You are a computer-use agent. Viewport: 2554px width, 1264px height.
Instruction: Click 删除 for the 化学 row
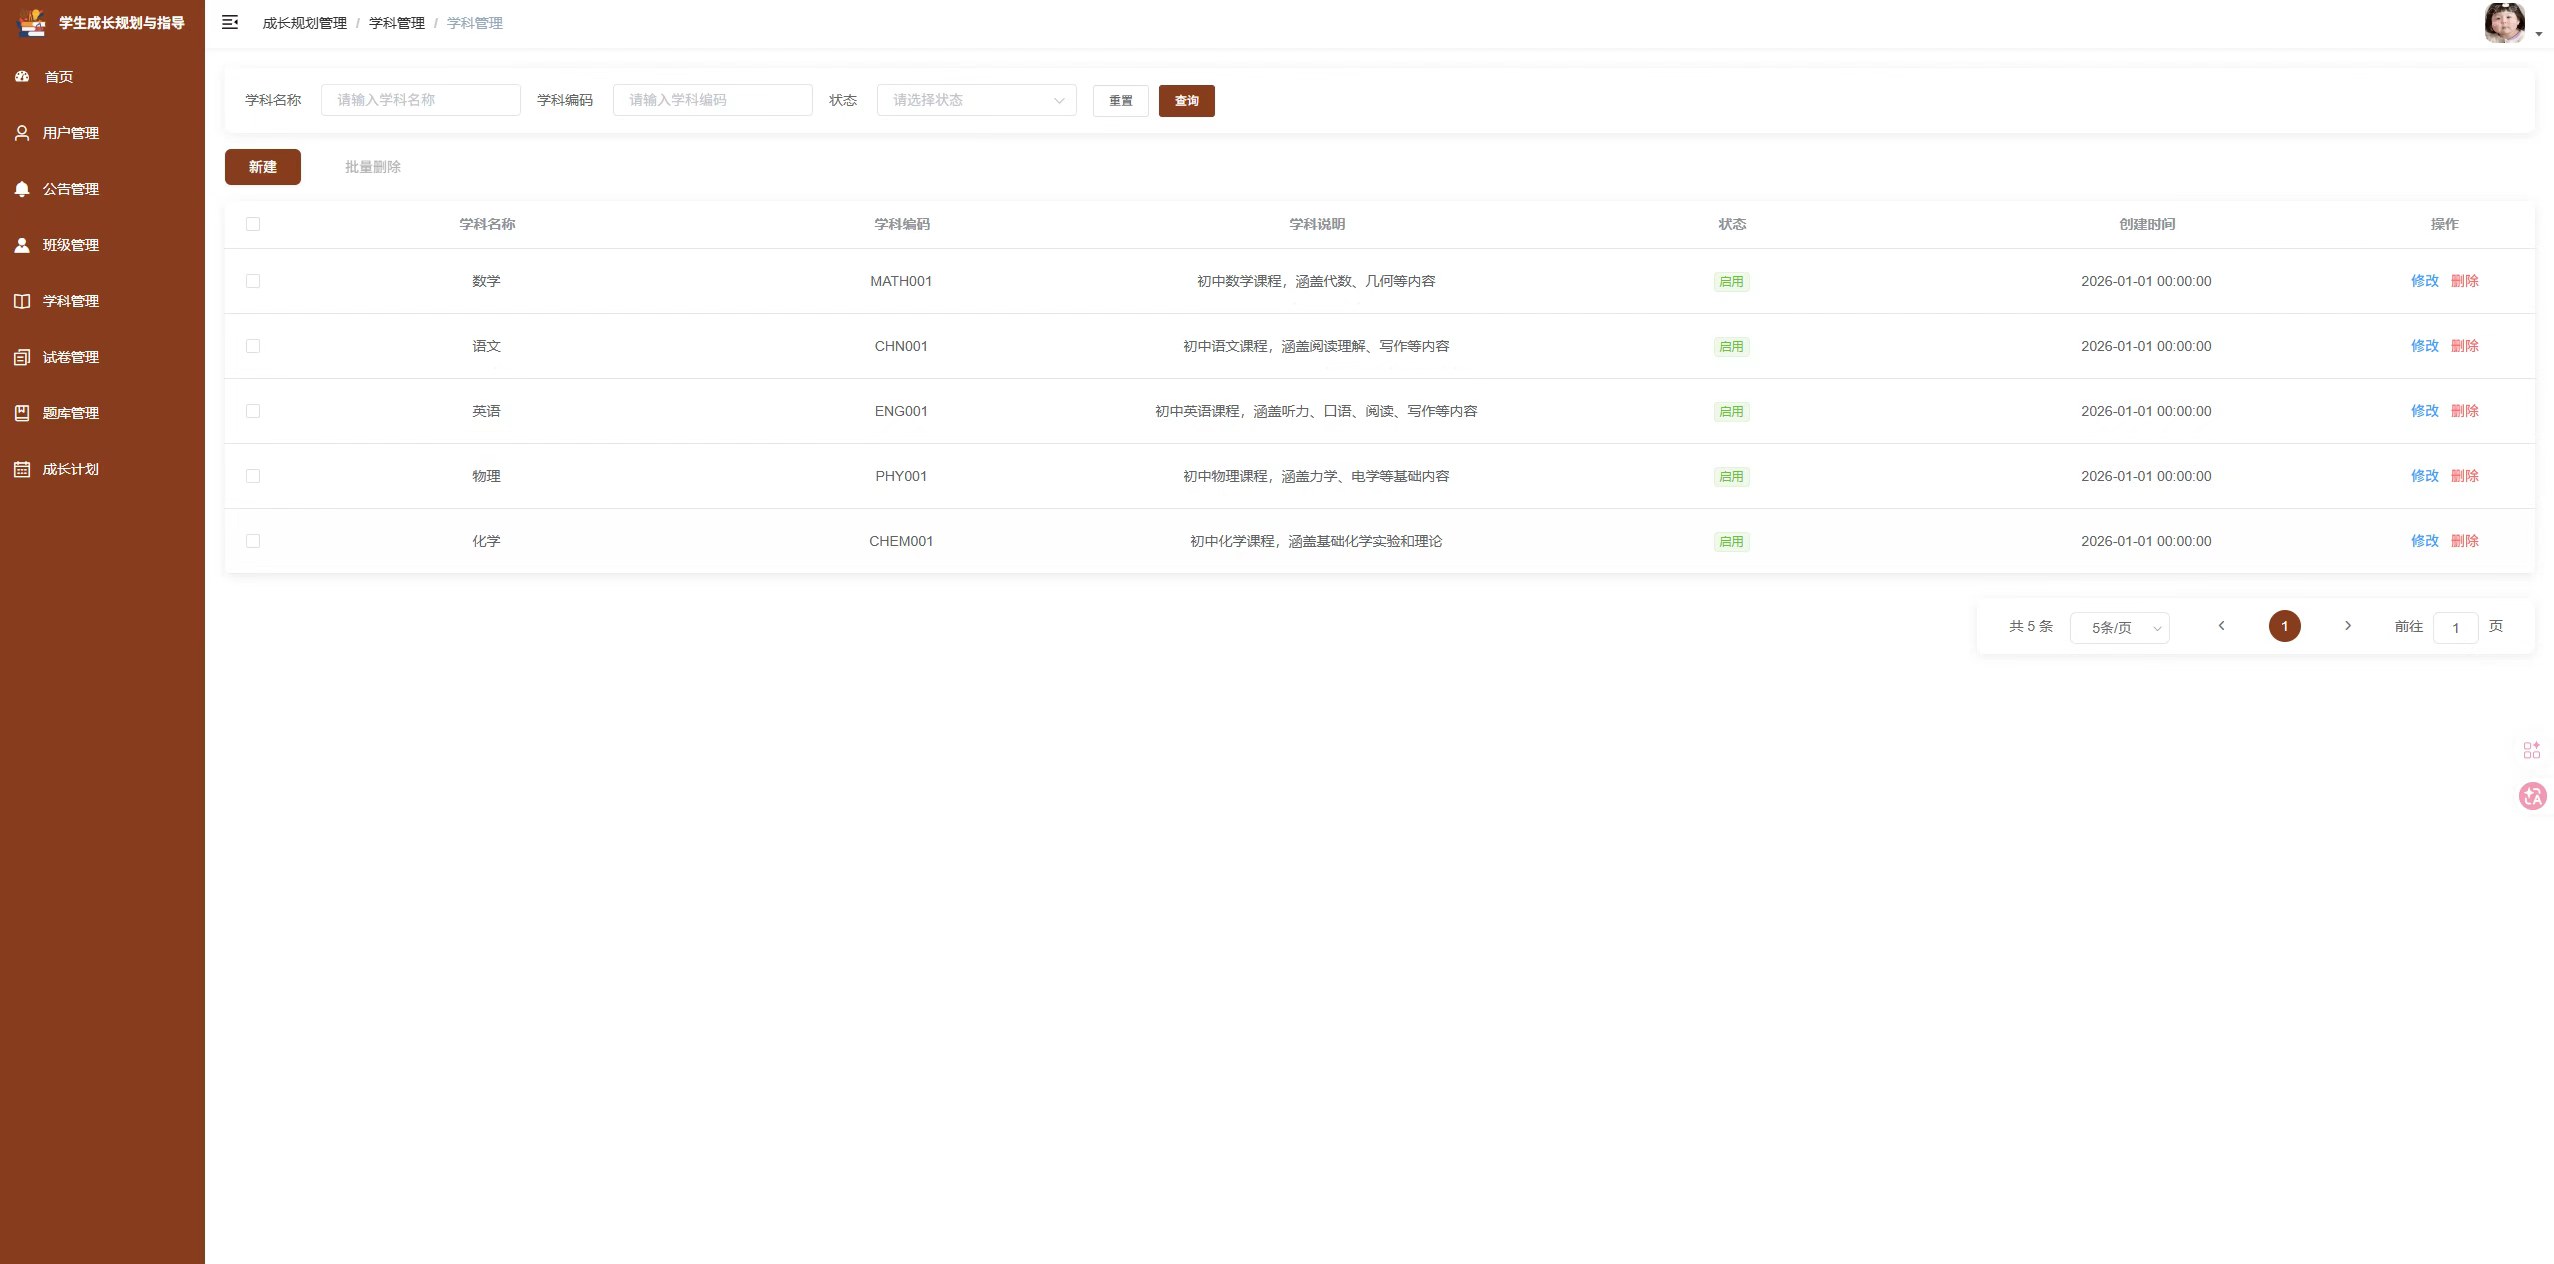(2464, 541)
